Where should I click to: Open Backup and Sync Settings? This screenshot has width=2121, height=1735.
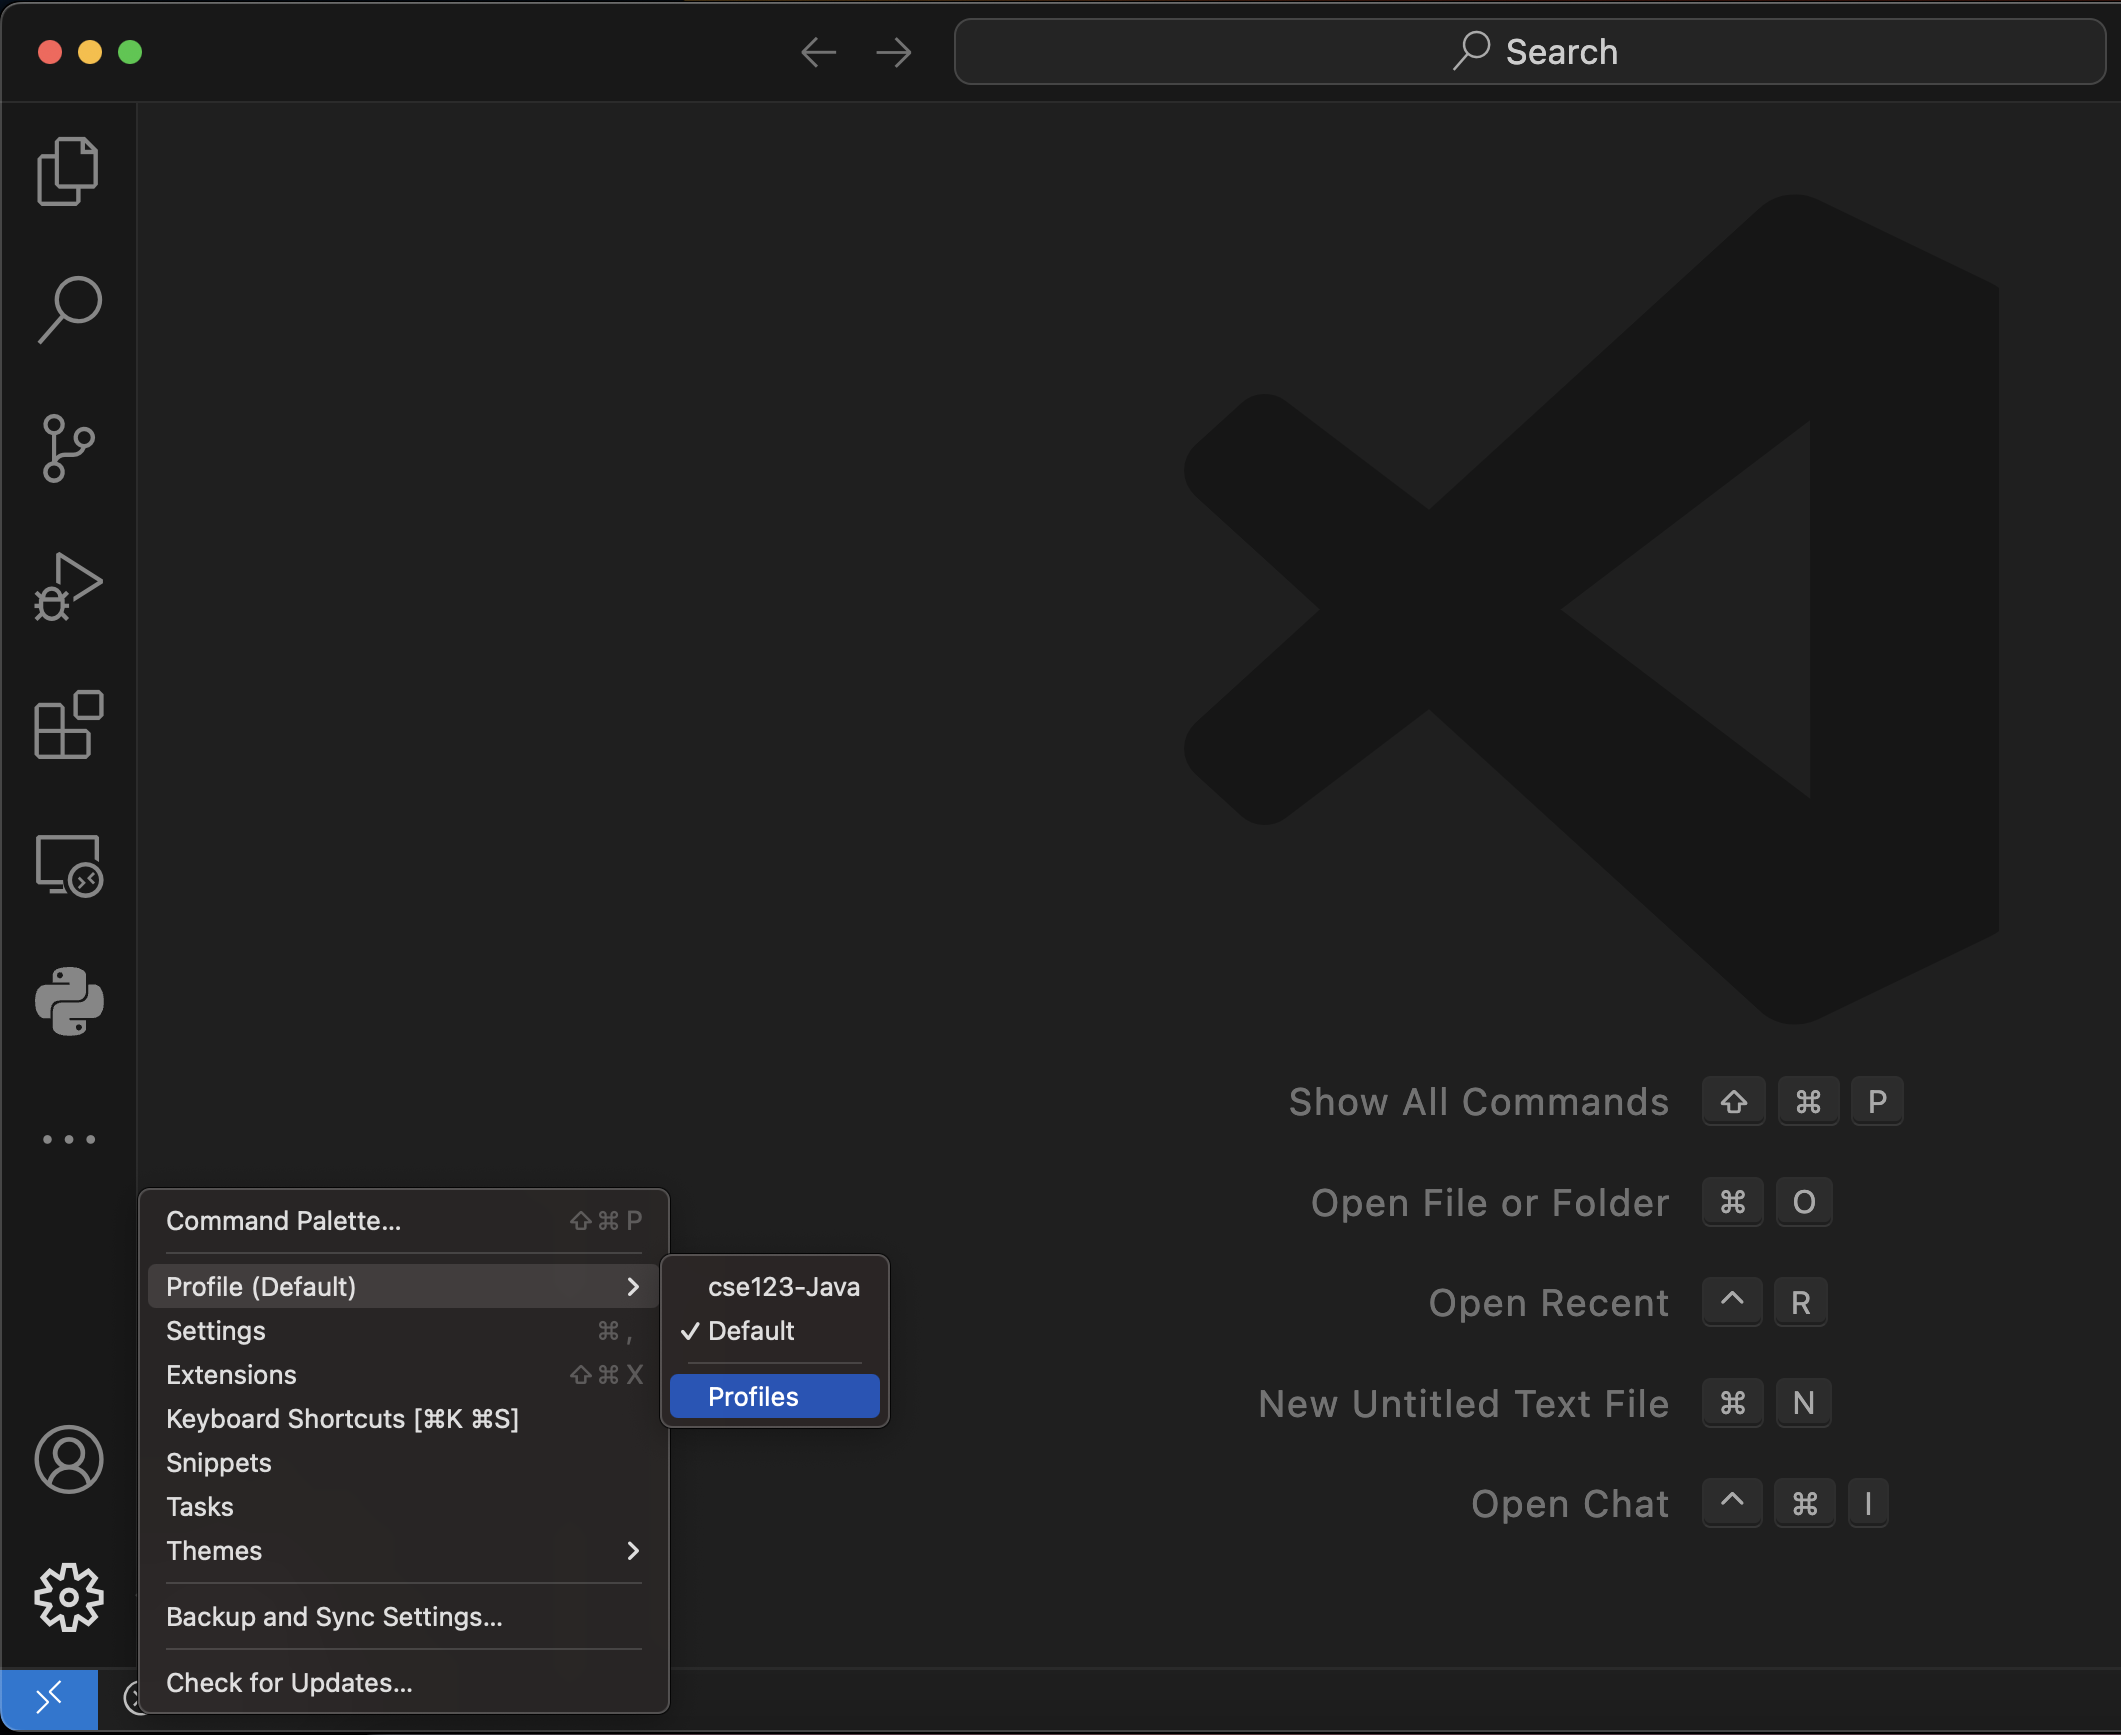tap(335, 1617)
